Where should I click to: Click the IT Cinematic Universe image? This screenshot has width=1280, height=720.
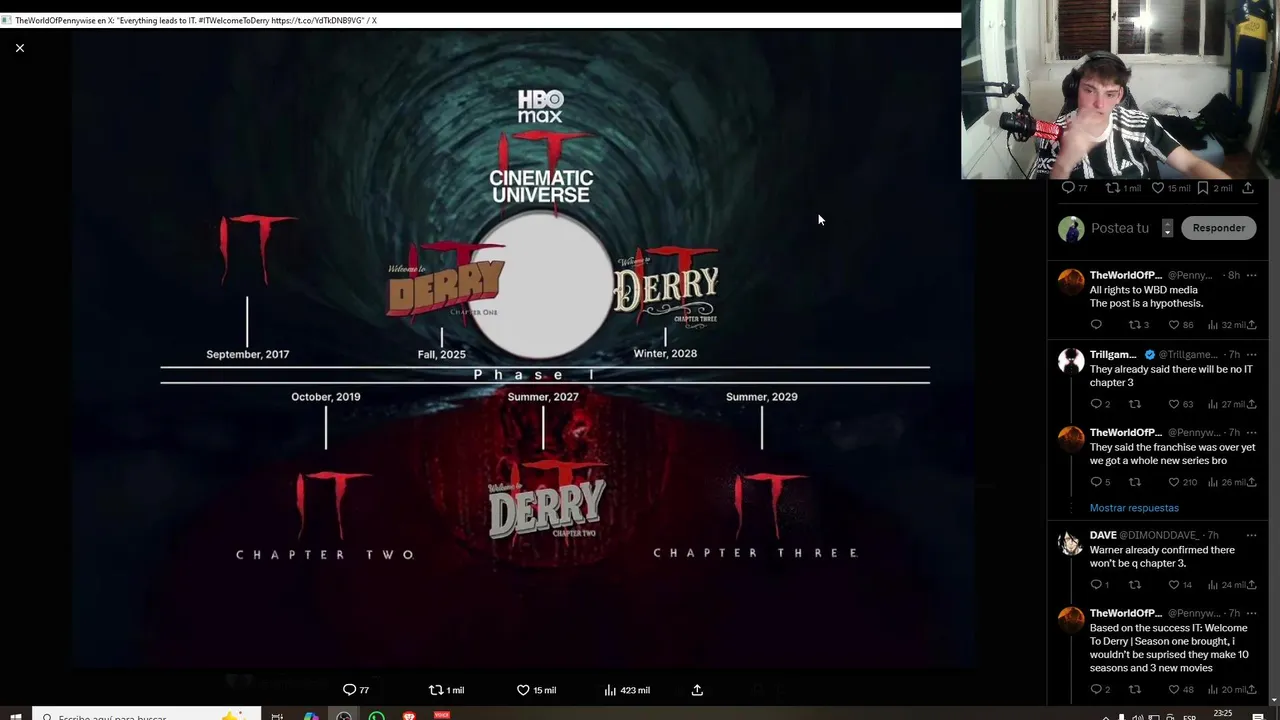[x=522, y=348]
